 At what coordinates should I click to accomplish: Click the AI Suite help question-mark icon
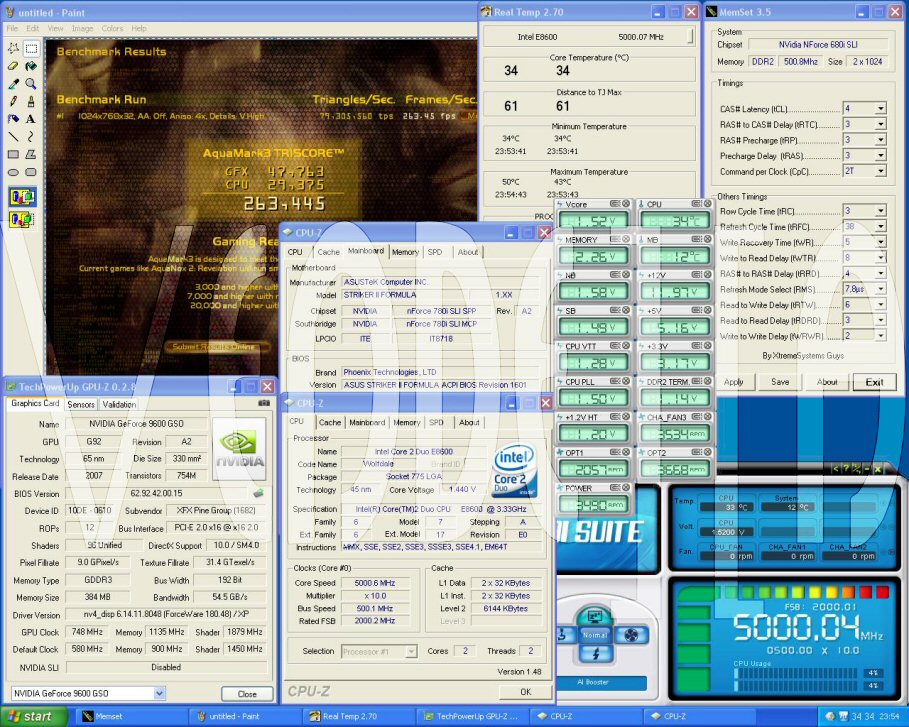click(846, 468)
